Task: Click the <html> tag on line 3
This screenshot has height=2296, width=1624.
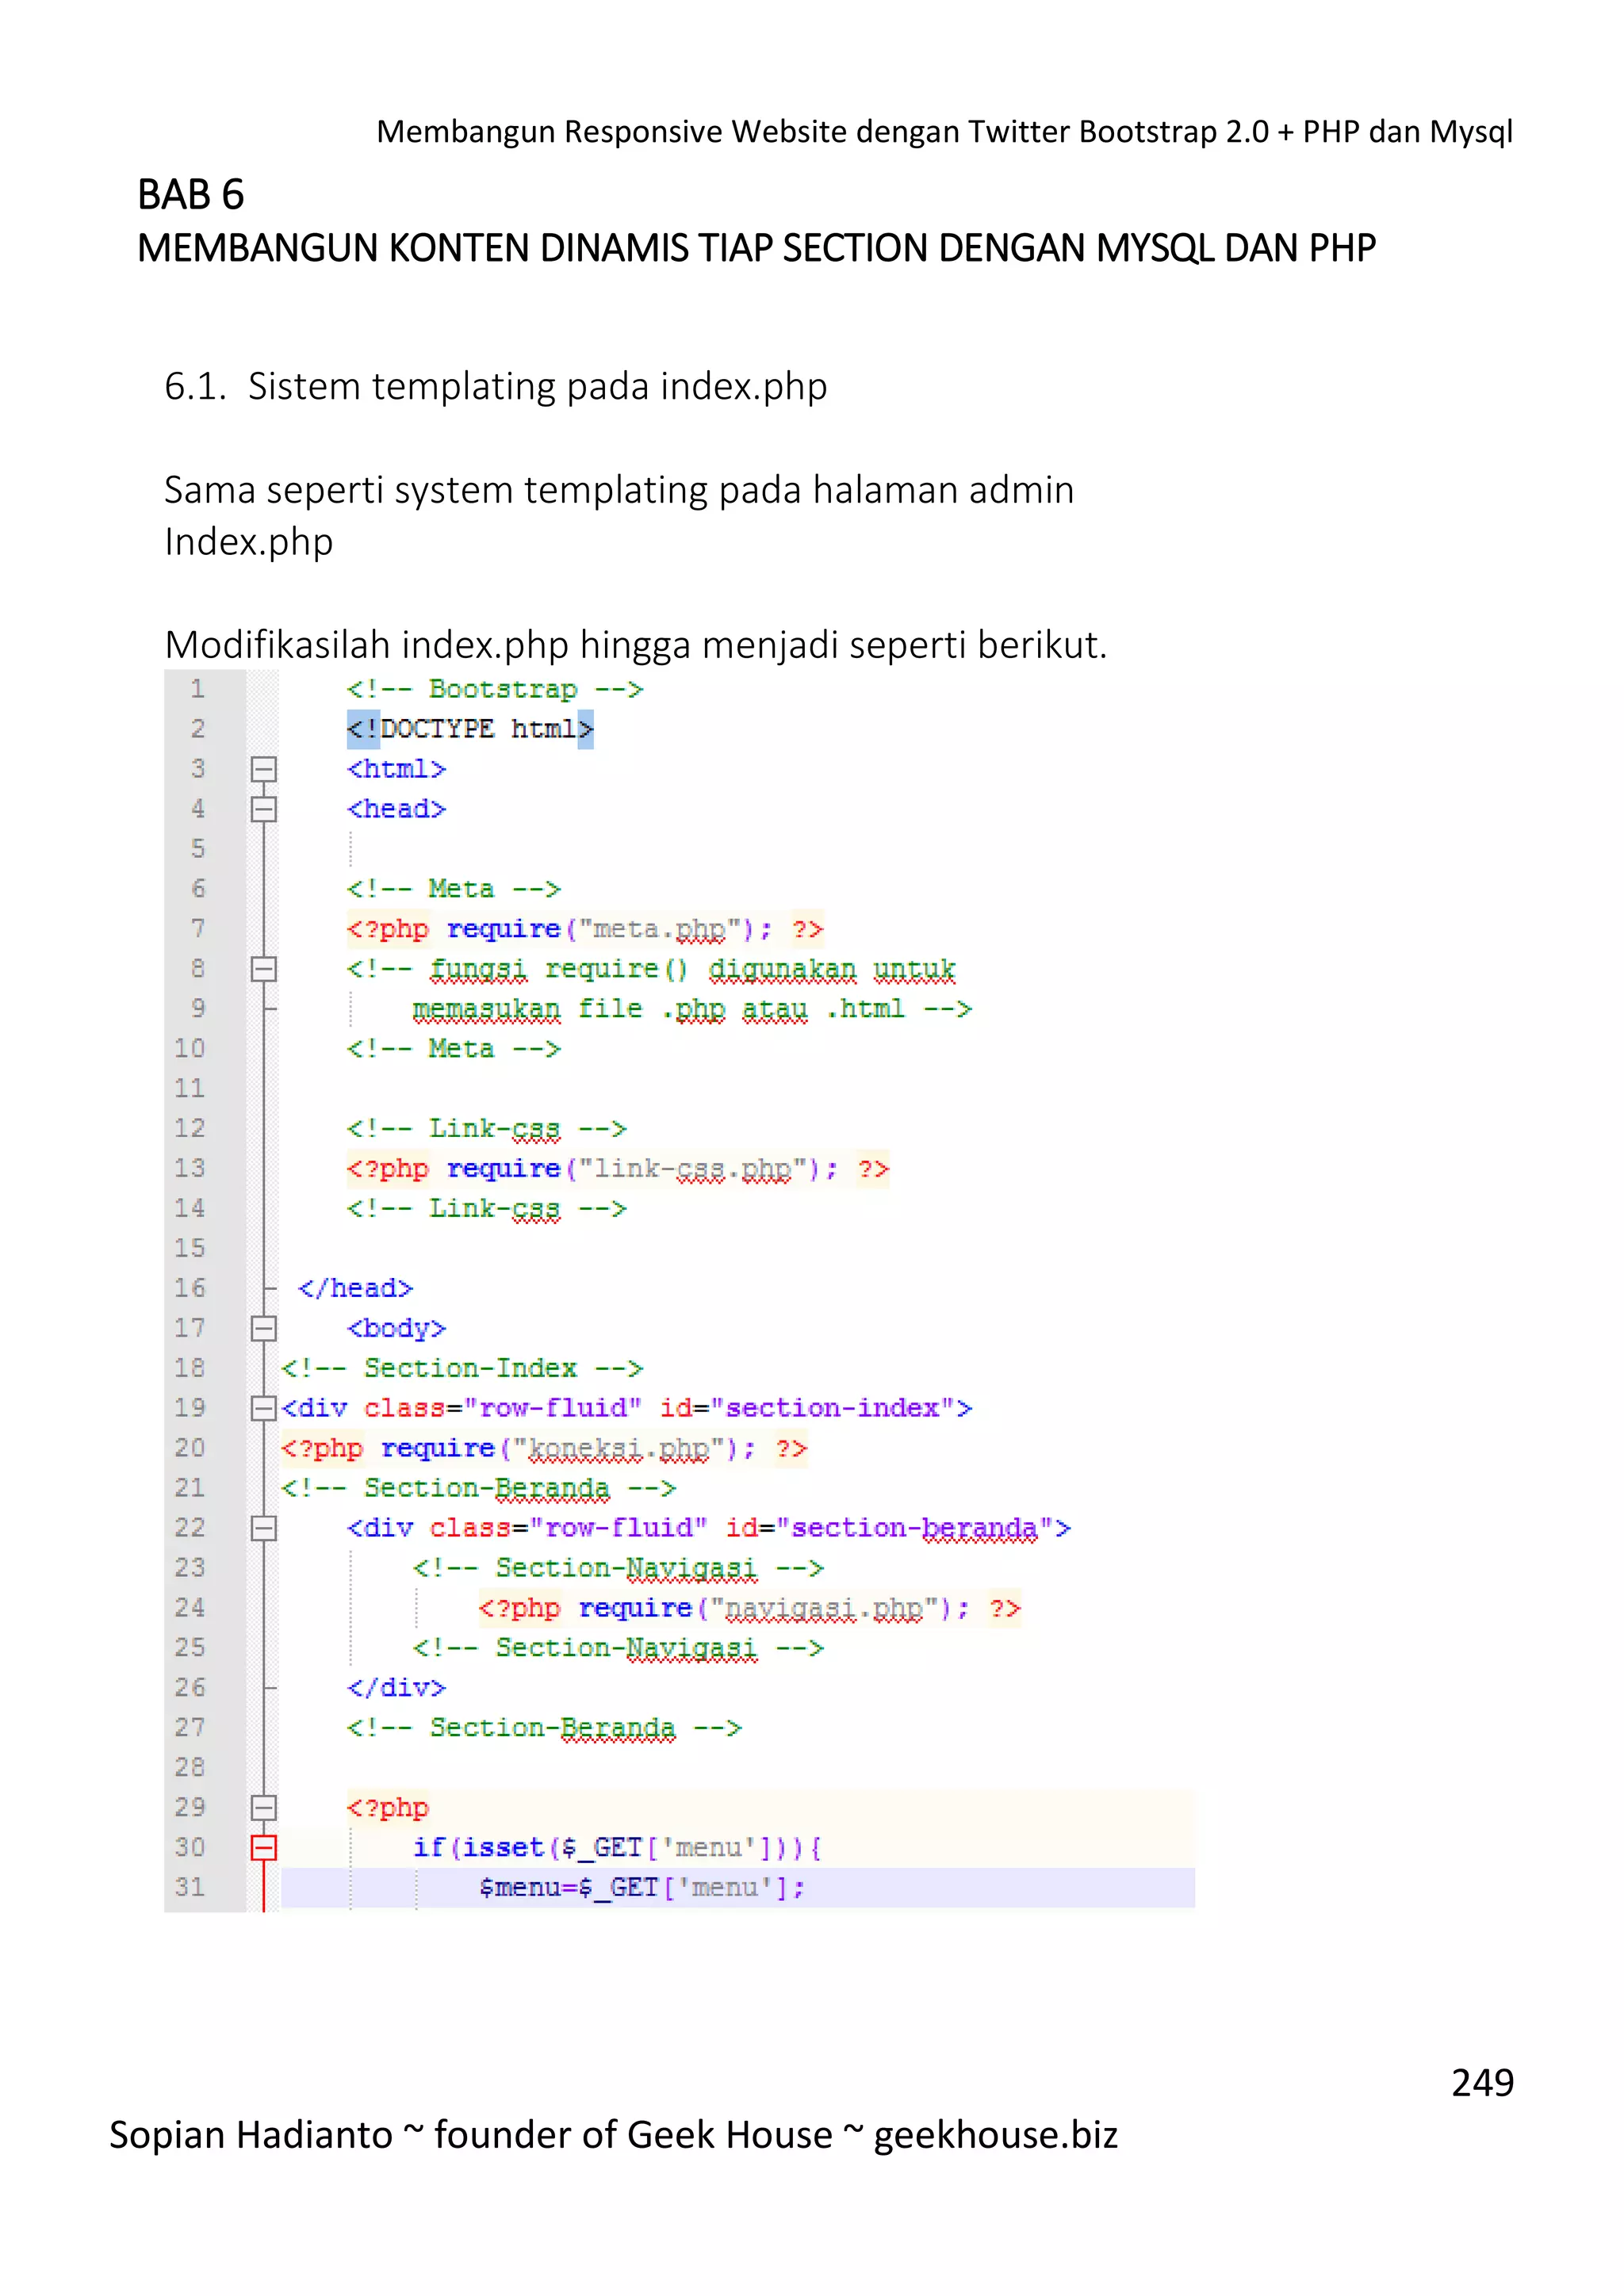Action: 396,769
